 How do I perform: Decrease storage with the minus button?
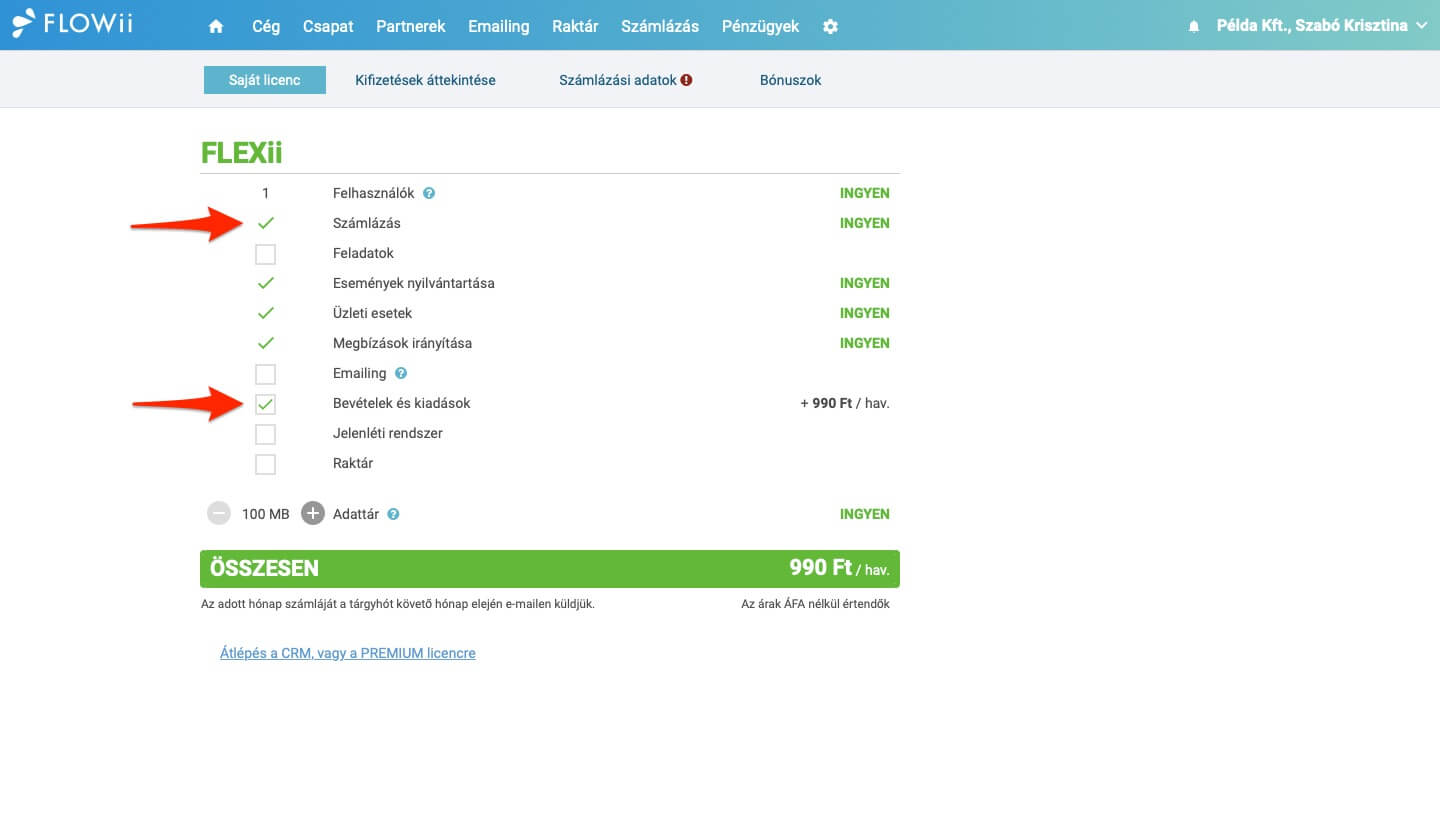(219, 513)
